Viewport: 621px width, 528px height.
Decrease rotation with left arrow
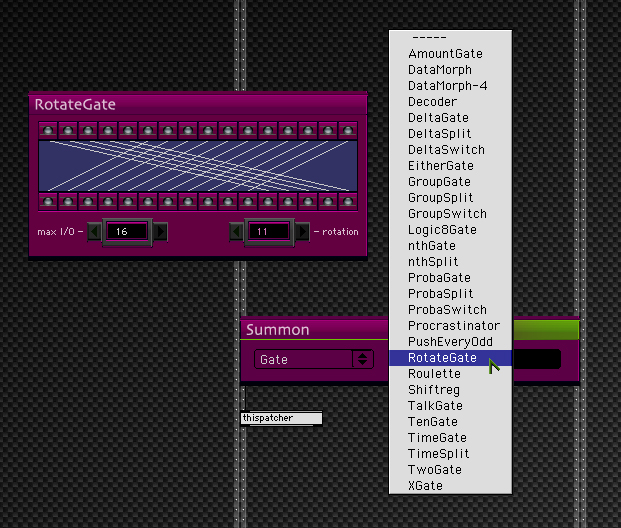(236, 232)
